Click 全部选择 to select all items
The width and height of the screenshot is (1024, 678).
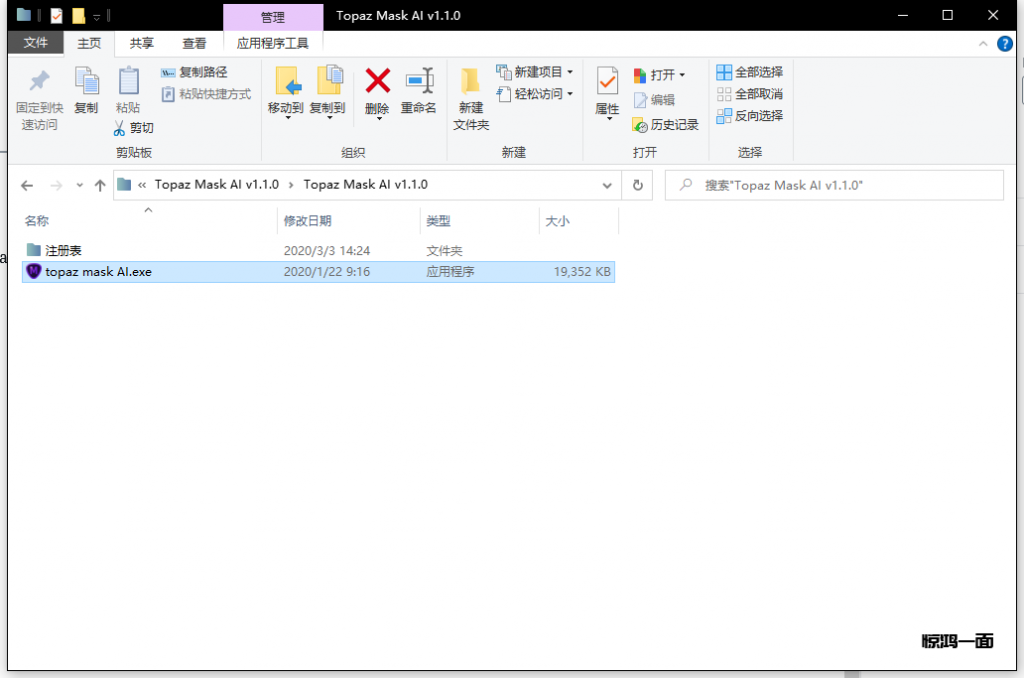coord(750,72)
